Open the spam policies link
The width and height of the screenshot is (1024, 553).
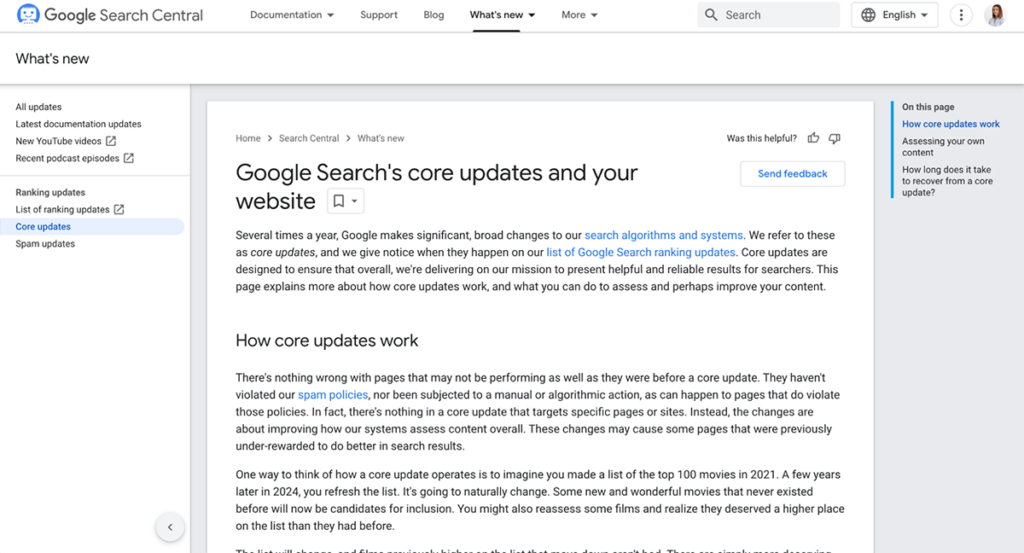click(x=332, y=394)
